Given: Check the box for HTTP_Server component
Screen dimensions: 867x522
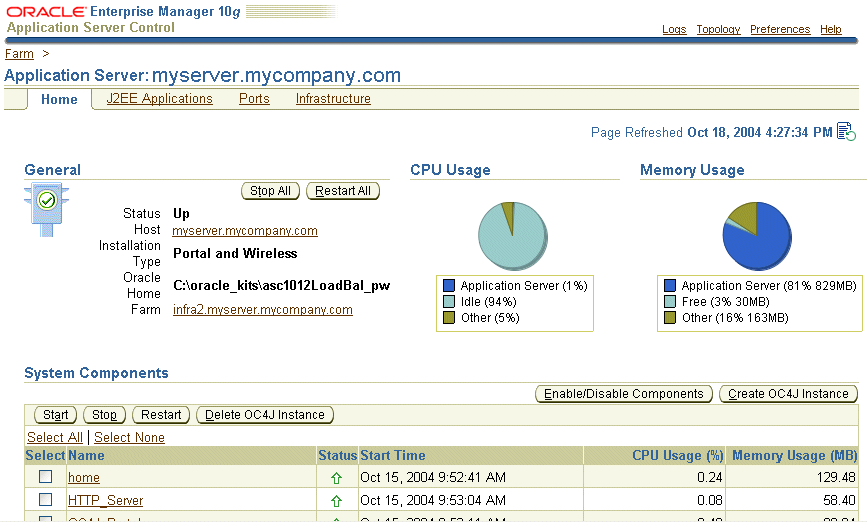Looking at the screenshot, I should tap(45, 500).
